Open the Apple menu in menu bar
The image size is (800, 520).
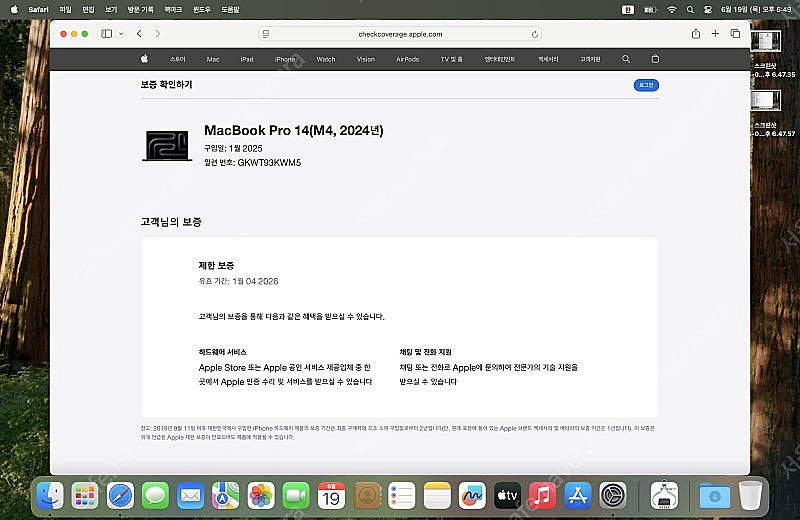coord(14,9)
